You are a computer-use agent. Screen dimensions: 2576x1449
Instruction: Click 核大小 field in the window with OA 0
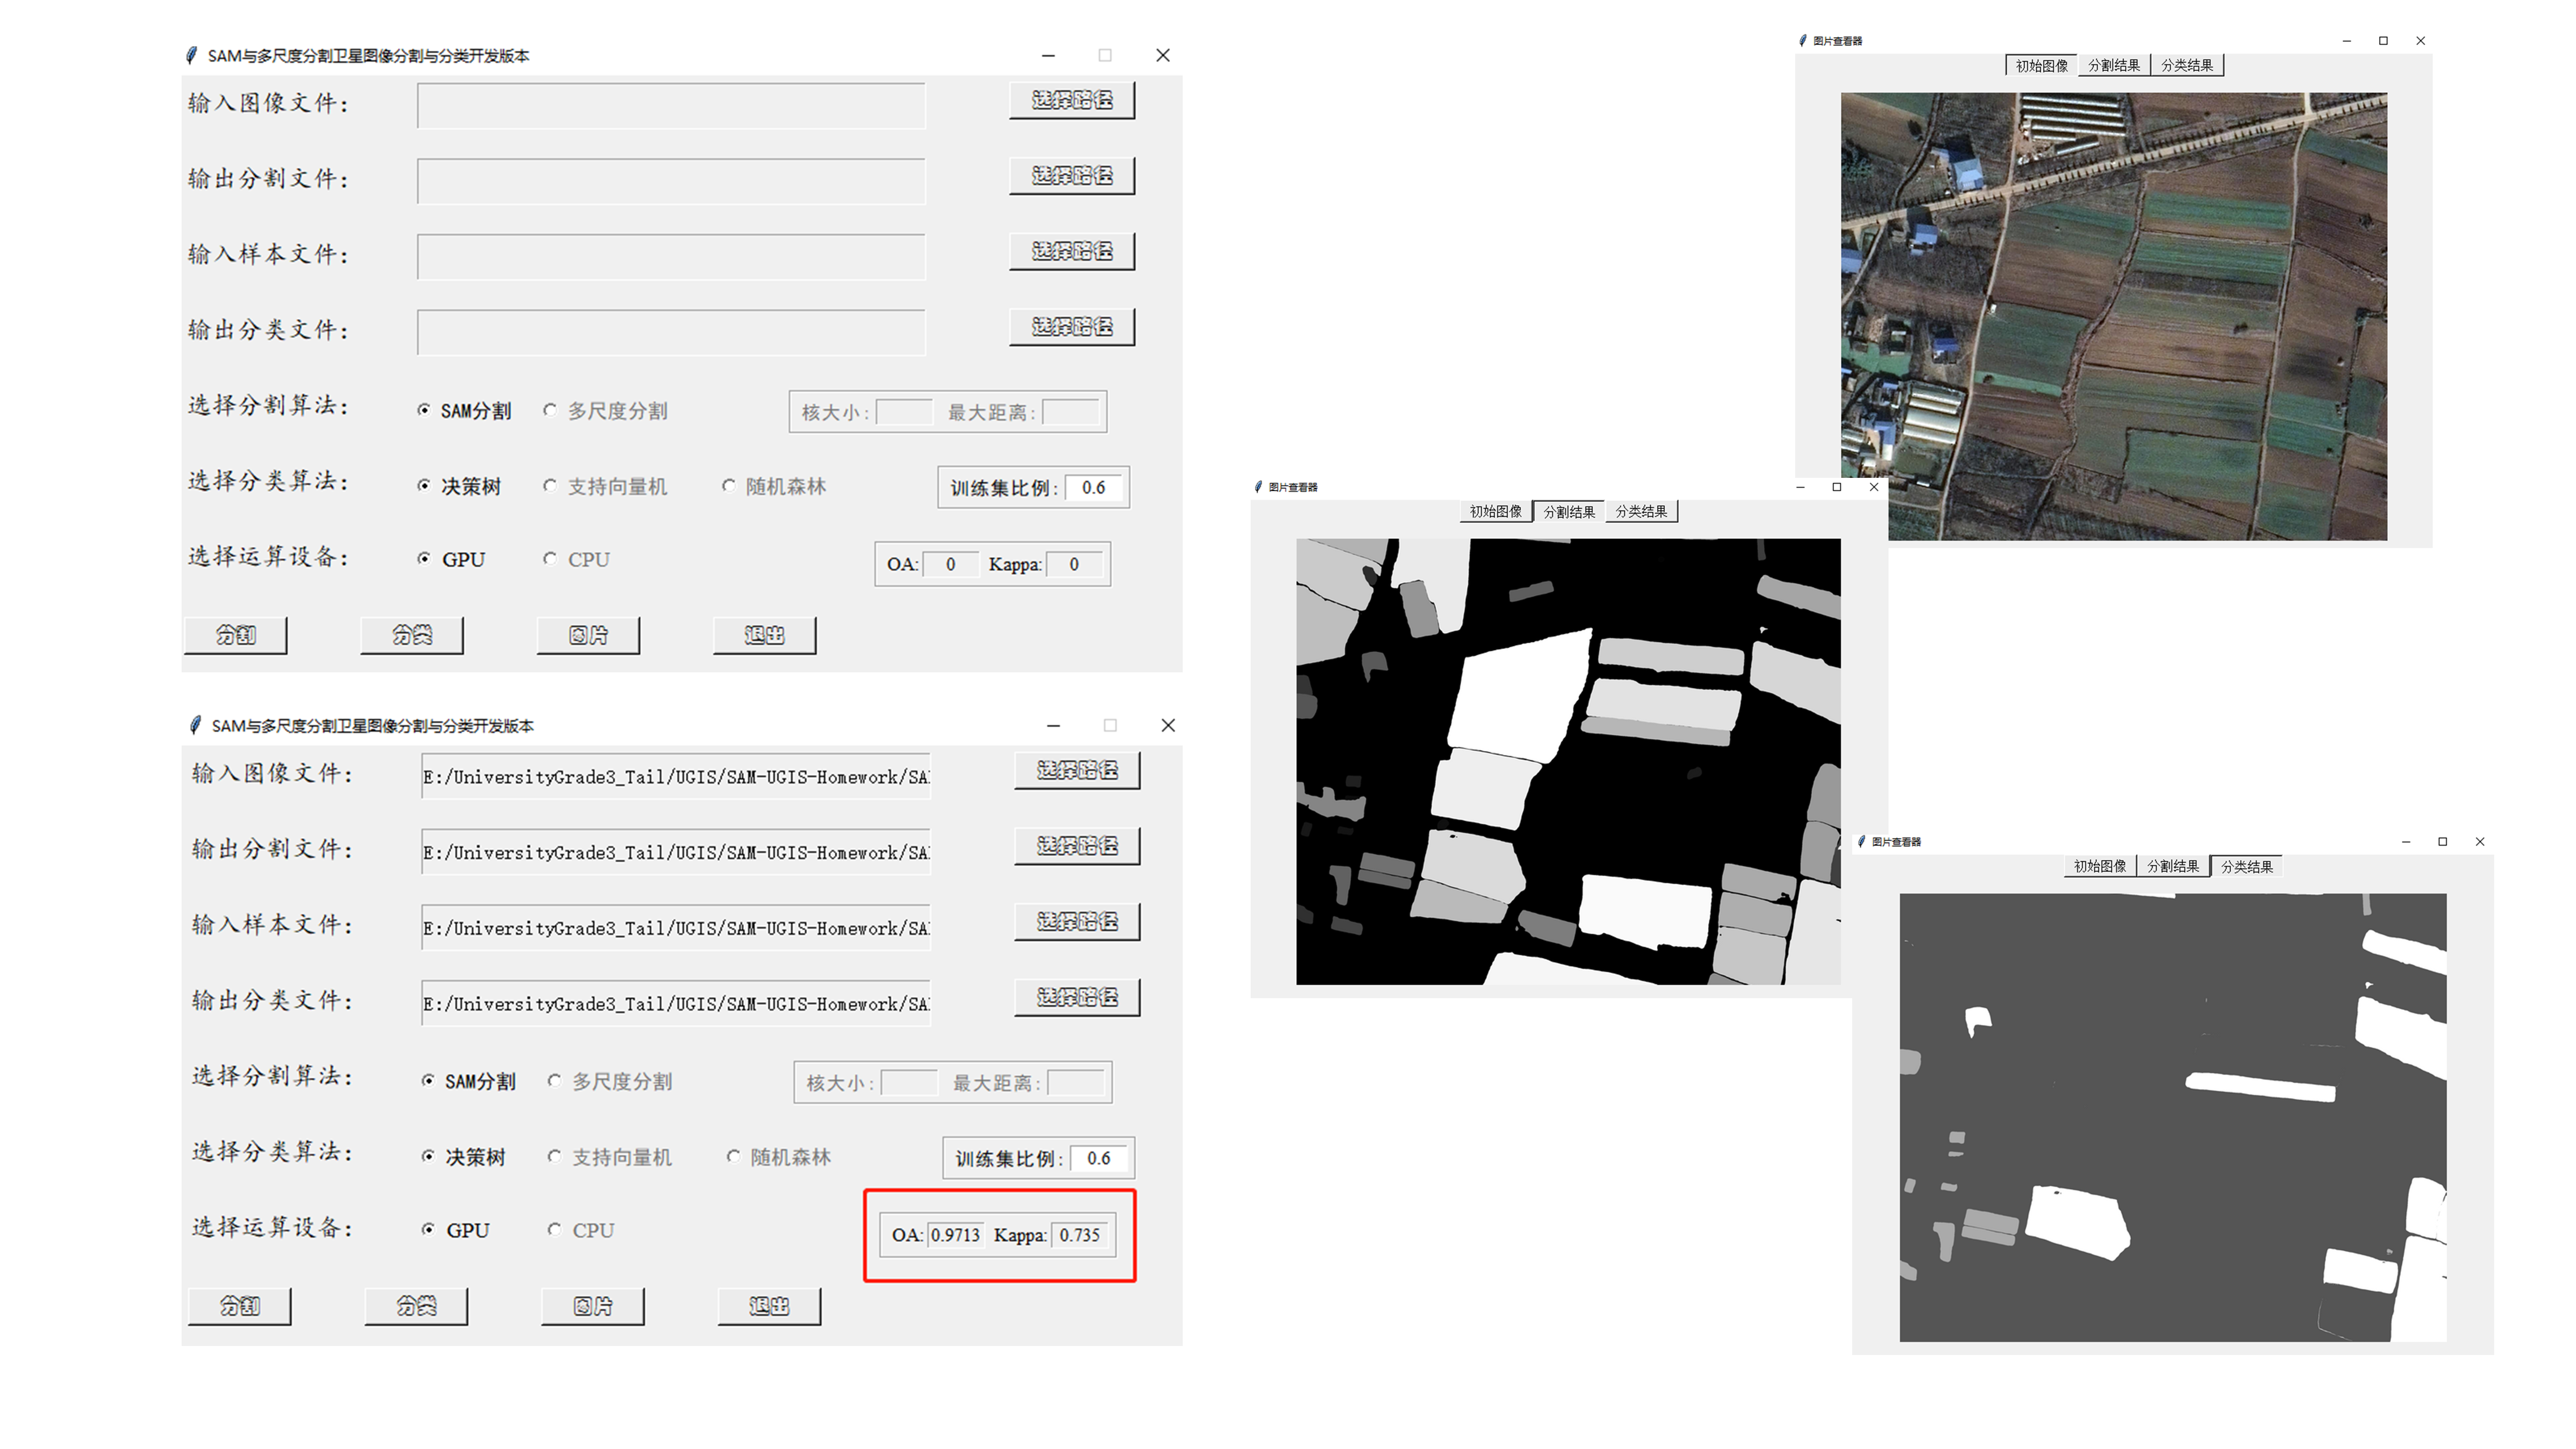click(x=904, y=412)
